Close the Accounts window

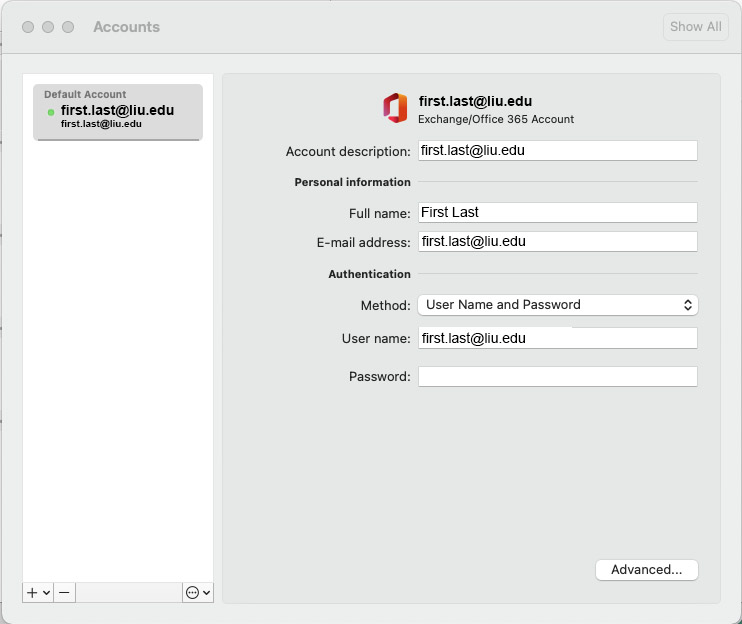(x=28, y=27)
